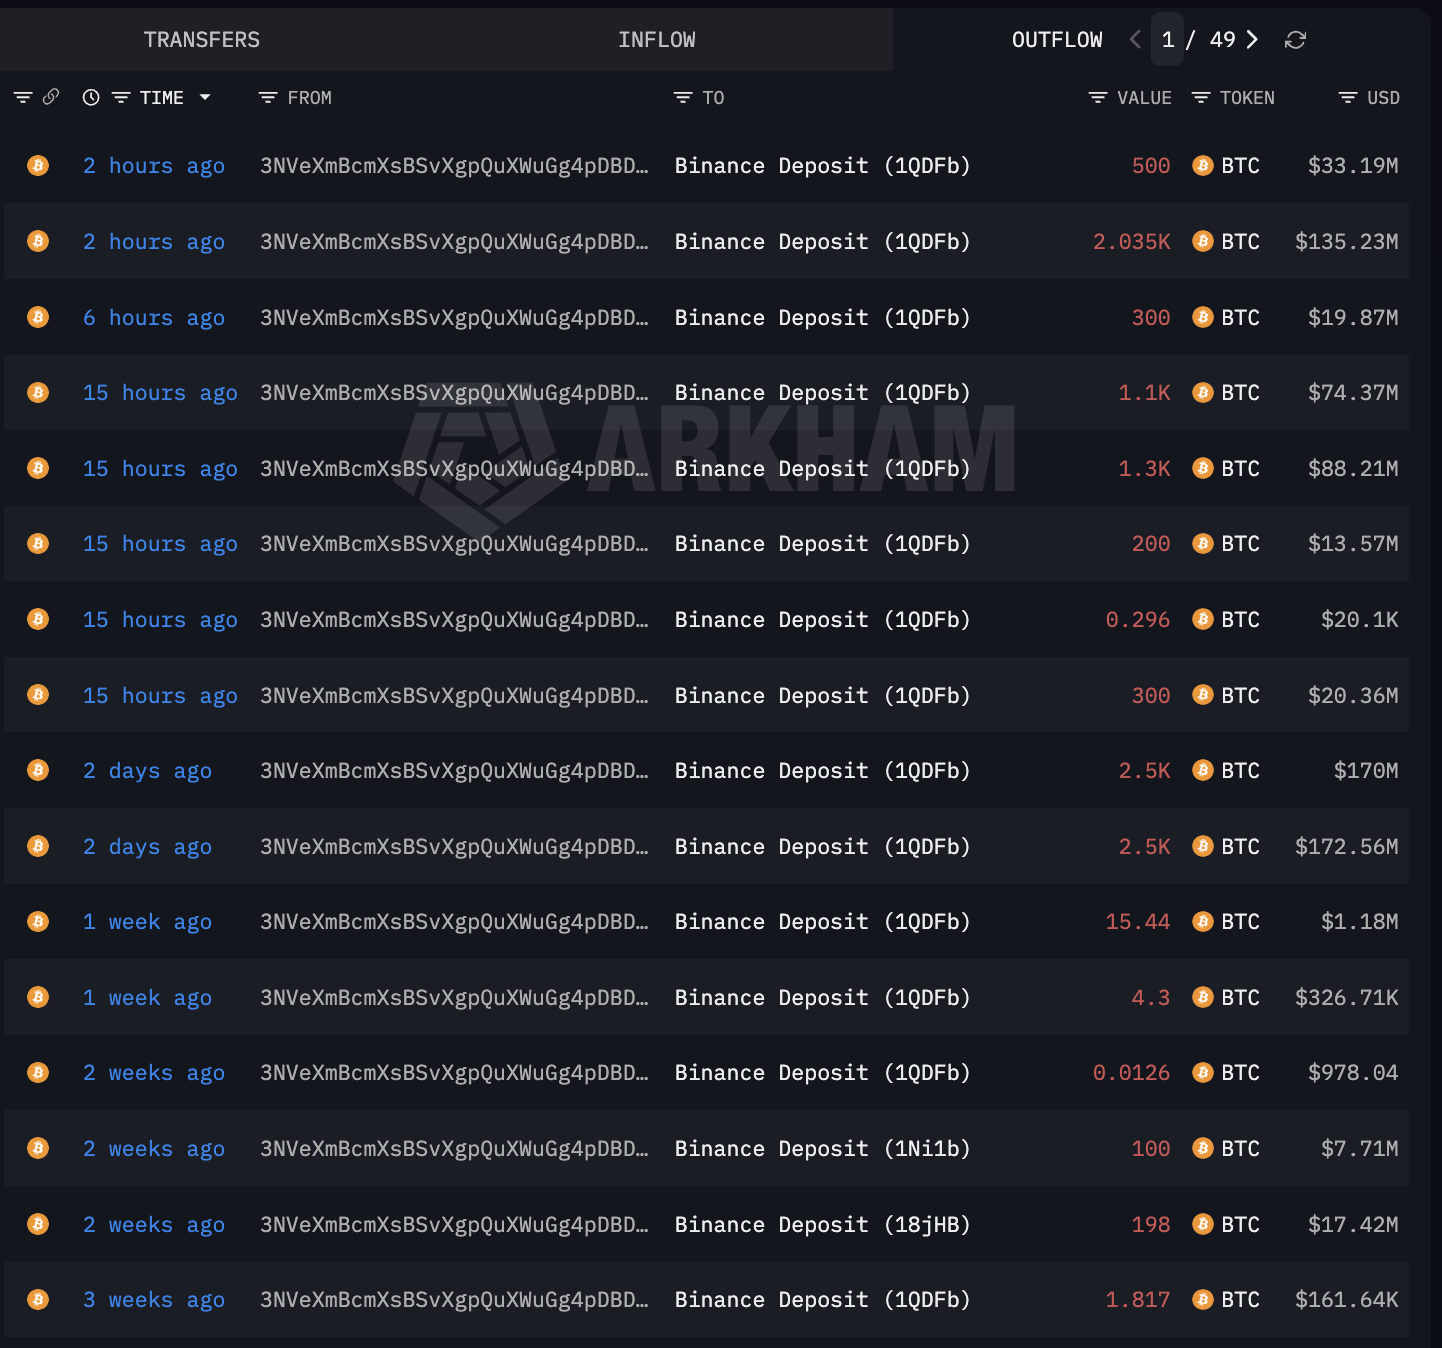This screenshot has height=1348, width=1442.
Task: Click the page number field showing 1
Action: [x=1168, y=39]
